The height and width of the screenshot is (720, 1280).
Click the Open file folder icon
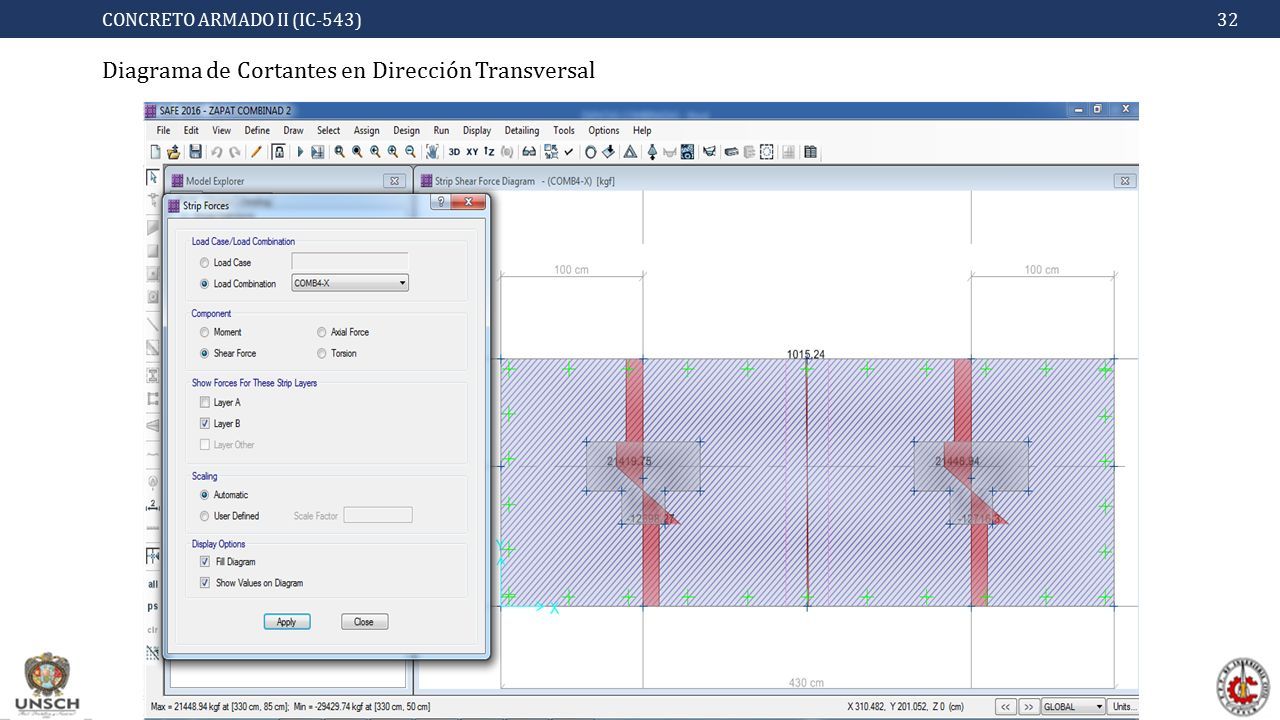(x=173, y=152)
